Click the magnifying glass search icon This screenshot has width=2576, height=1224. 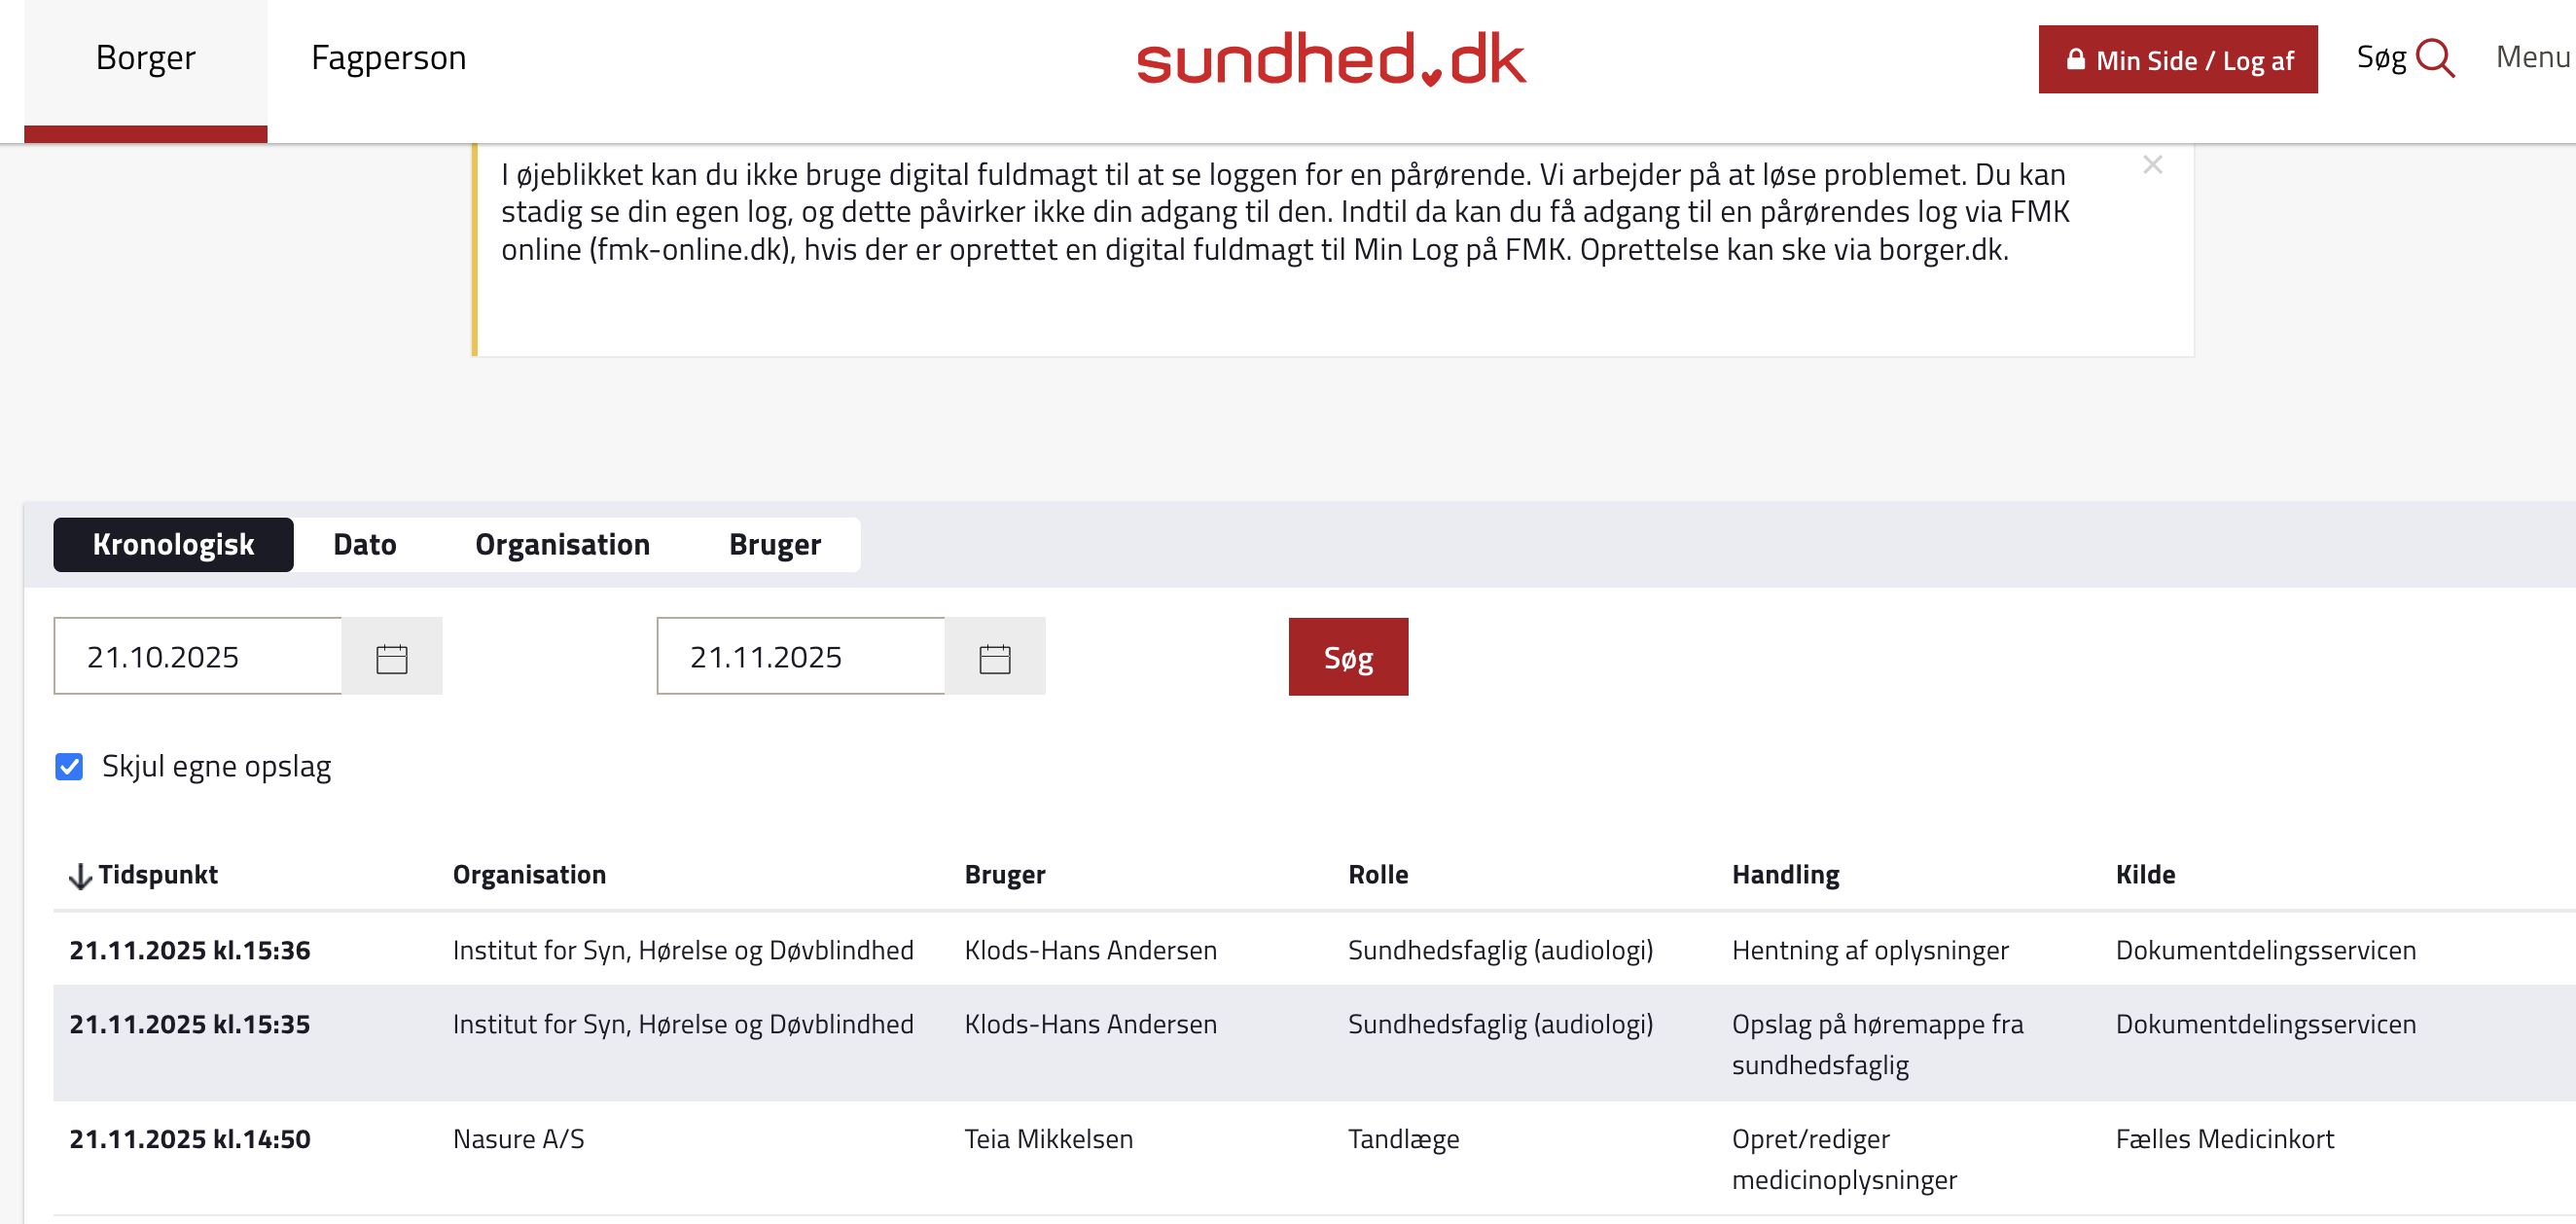pos(2434,58)
